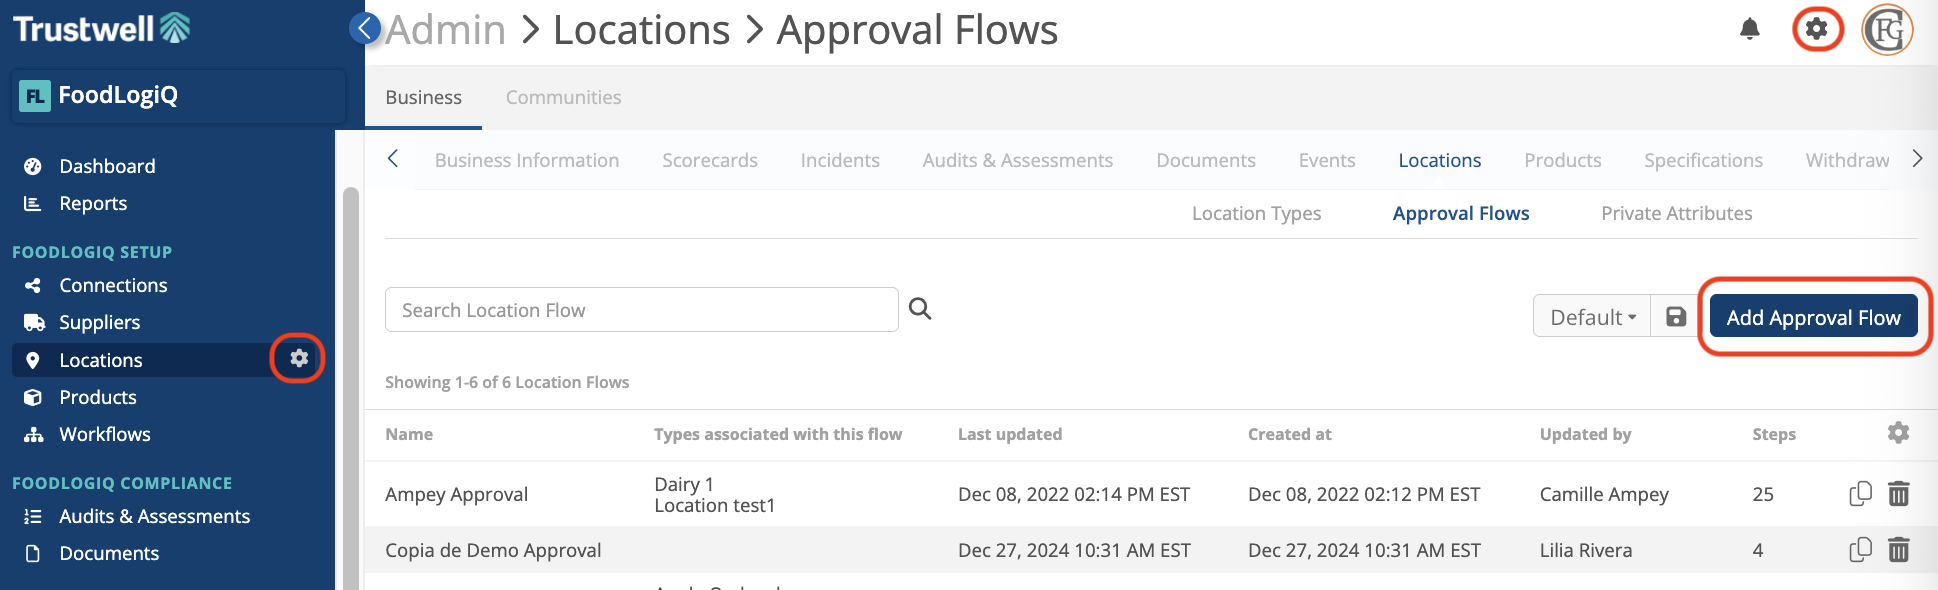Duplicate the Ampey Approval flow
The width and height of the screenshot is (1938, 590).
(x=1860, y=494)
